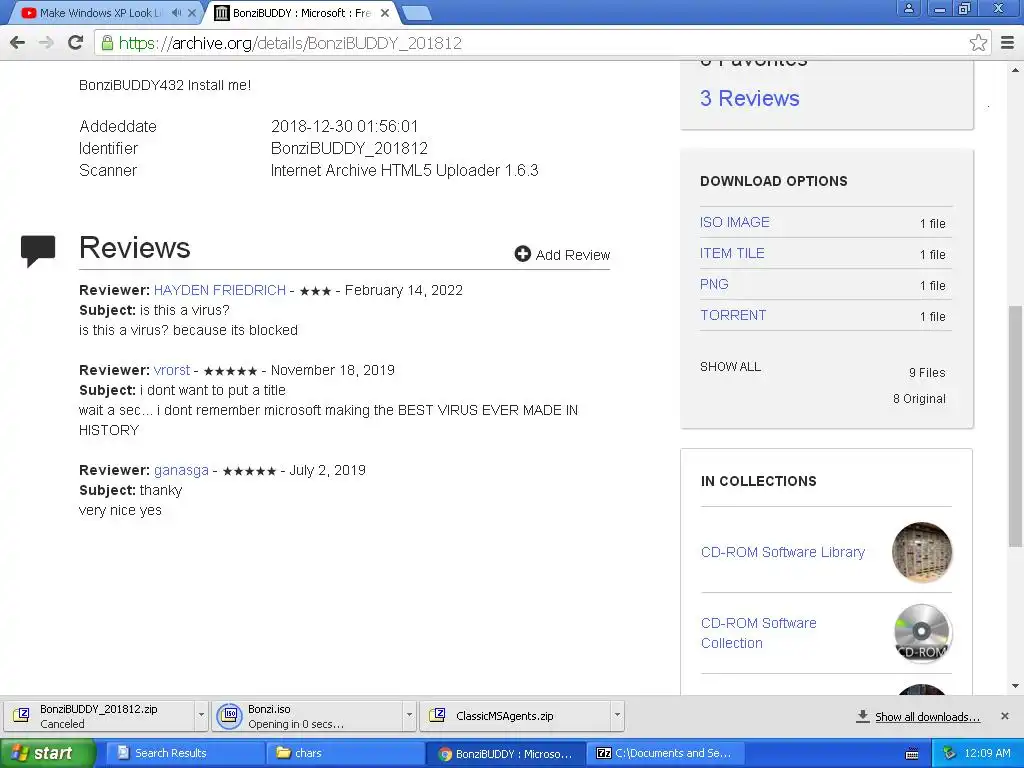Open reviewer vrorst's profile
This screenshot has height=768, width=1024.
coord(172,370)
